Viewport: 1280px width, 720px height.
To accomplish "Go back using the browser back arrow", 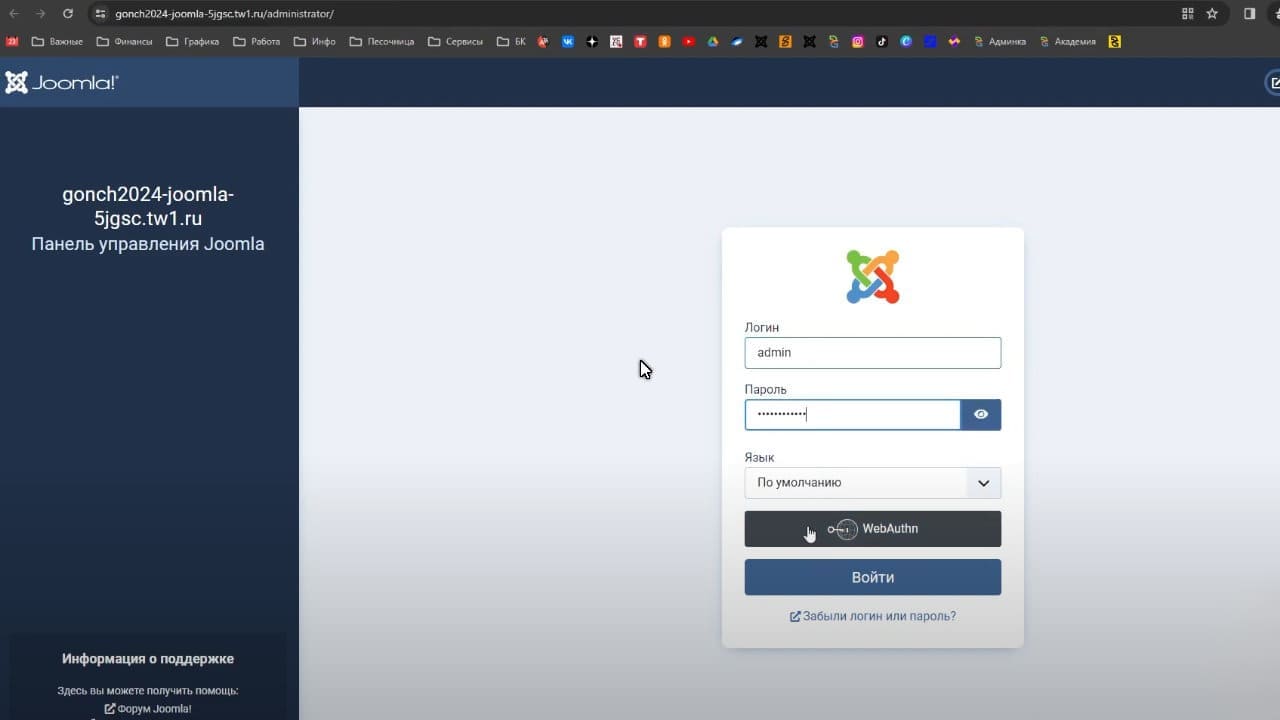I will coord(14,14).
